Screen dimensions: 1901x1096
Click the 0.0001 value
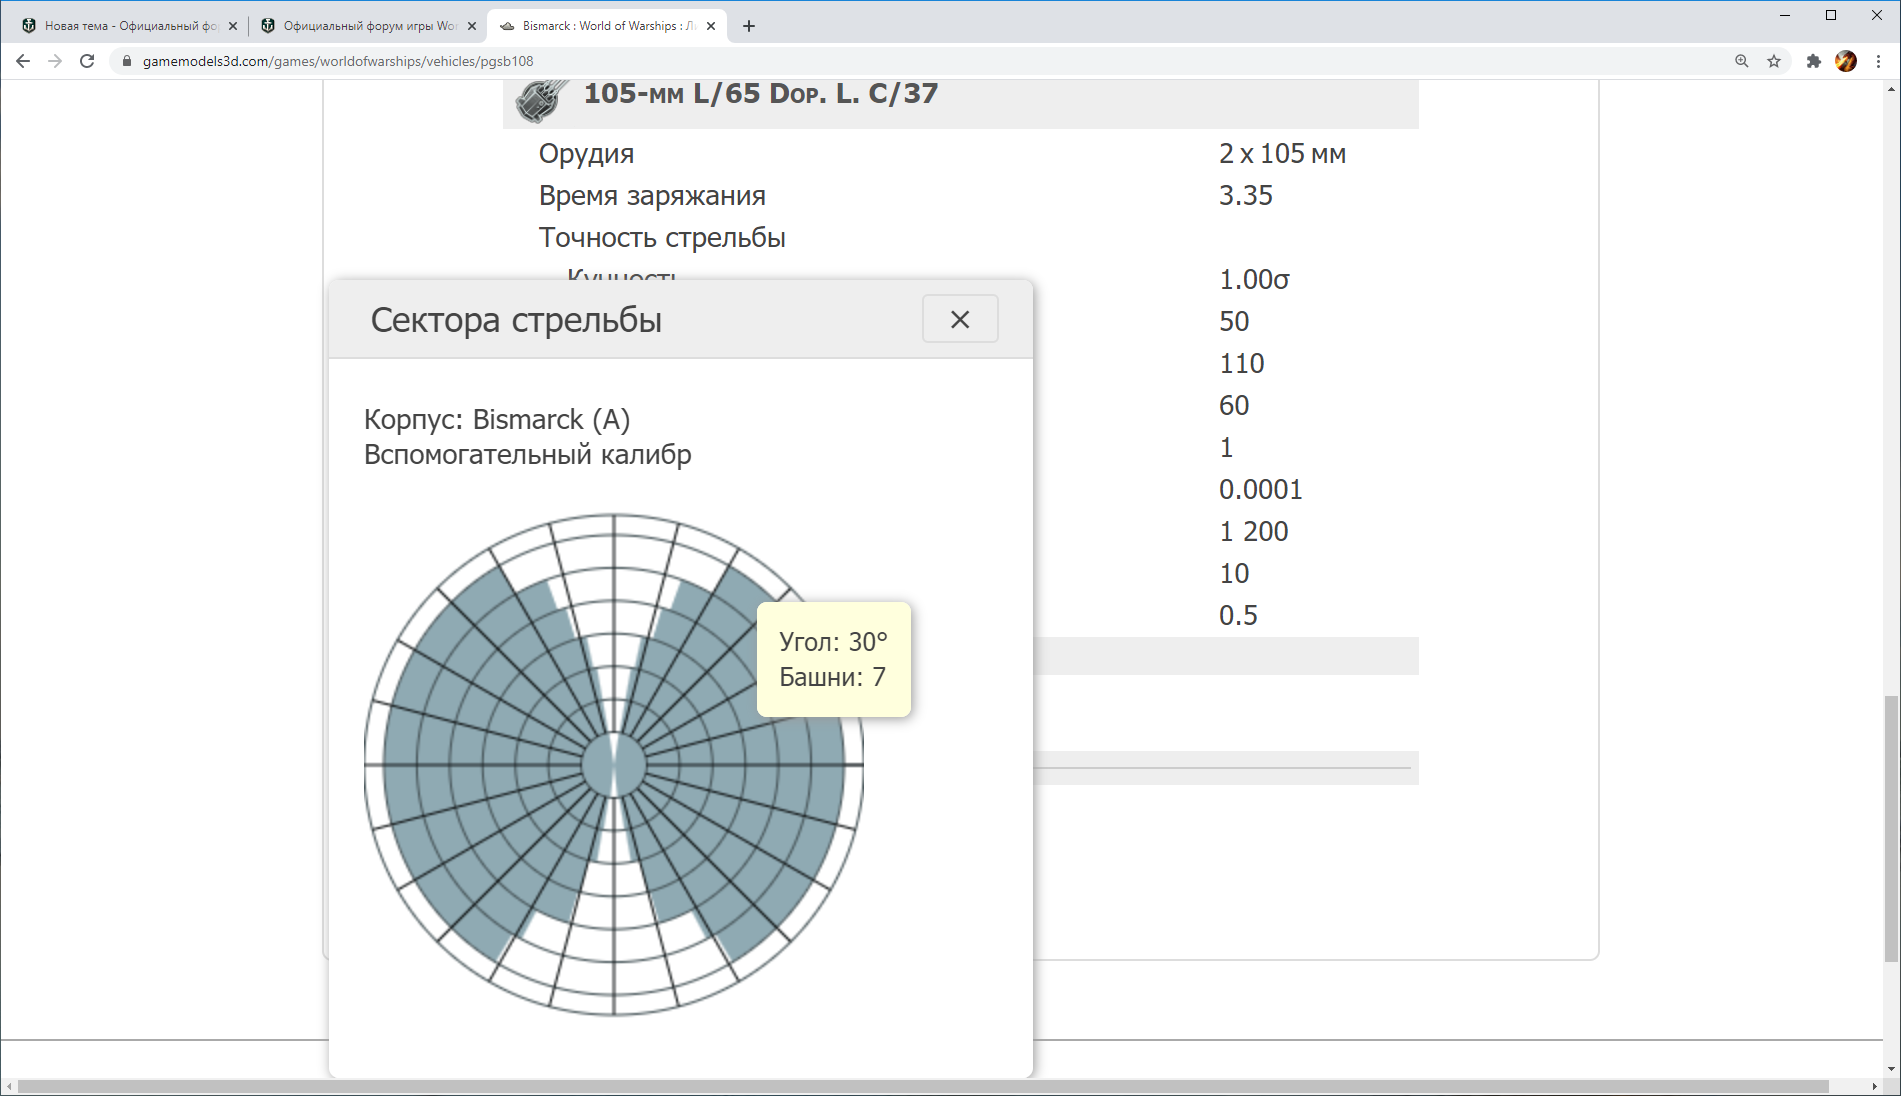coord(1260,489)
